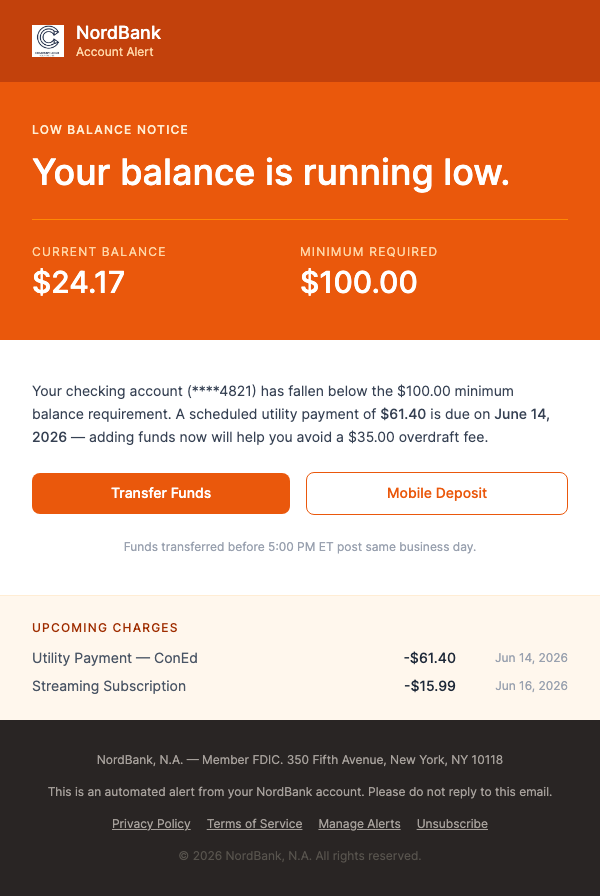Image resolution: width=600 pixels, height=896 pixels.
Task: Select the Current Balance amount $24.17
Action: pos(79,283)
